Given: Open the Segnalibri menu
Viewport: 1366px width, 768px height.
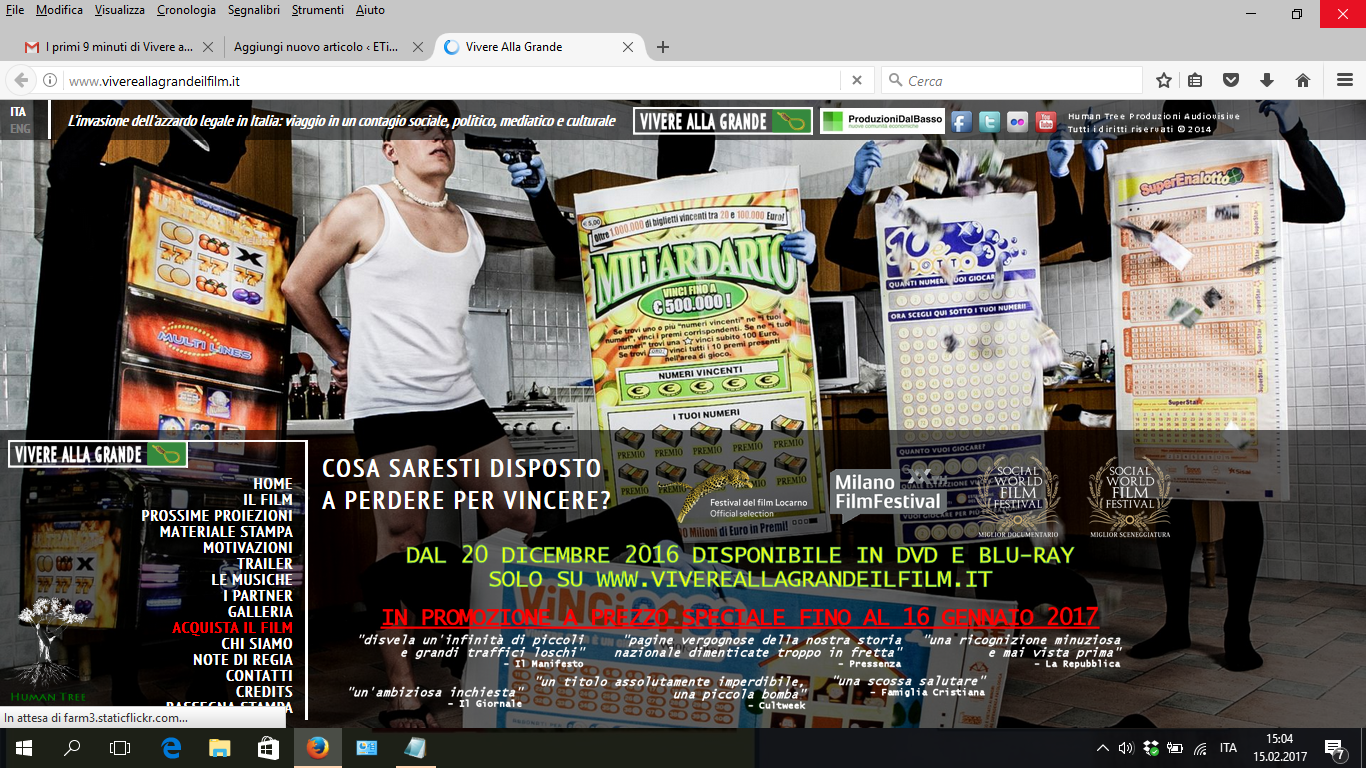Looking at the screenshot, I should (254, 10).
